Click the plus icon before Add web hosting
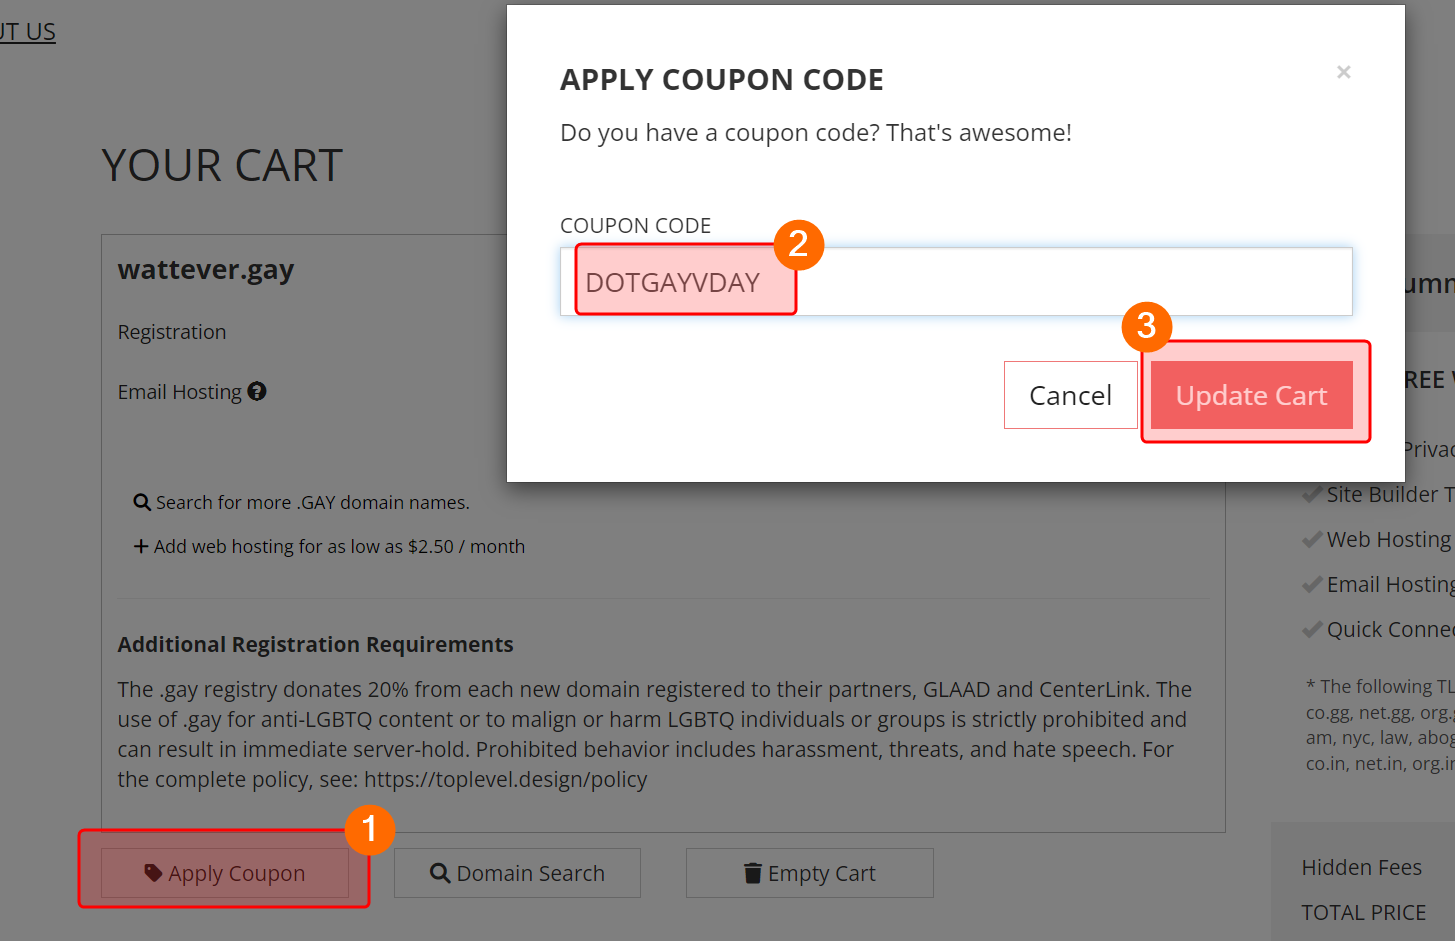The image size is (1455, 941). coord(141,546)
